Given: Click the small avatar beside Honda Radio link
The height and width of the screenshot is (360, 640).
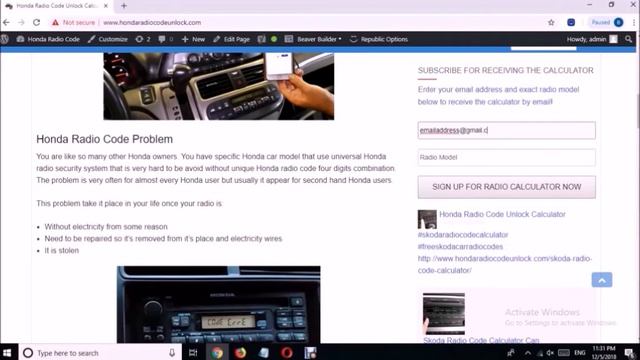Looking at the screenshot, I should point(427,219).
